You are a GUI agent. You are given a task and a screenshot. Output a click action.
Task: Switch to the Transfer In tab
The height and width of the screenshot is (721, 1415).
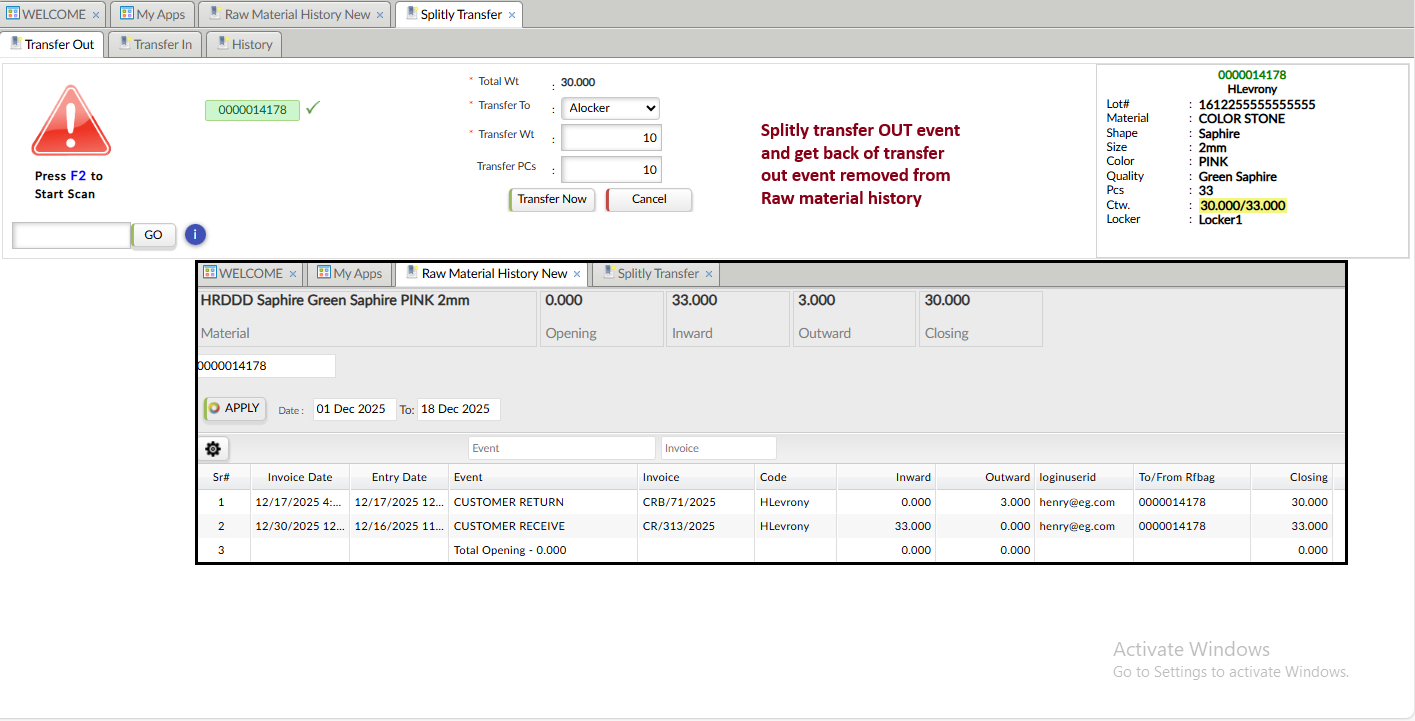click(155, 44)
